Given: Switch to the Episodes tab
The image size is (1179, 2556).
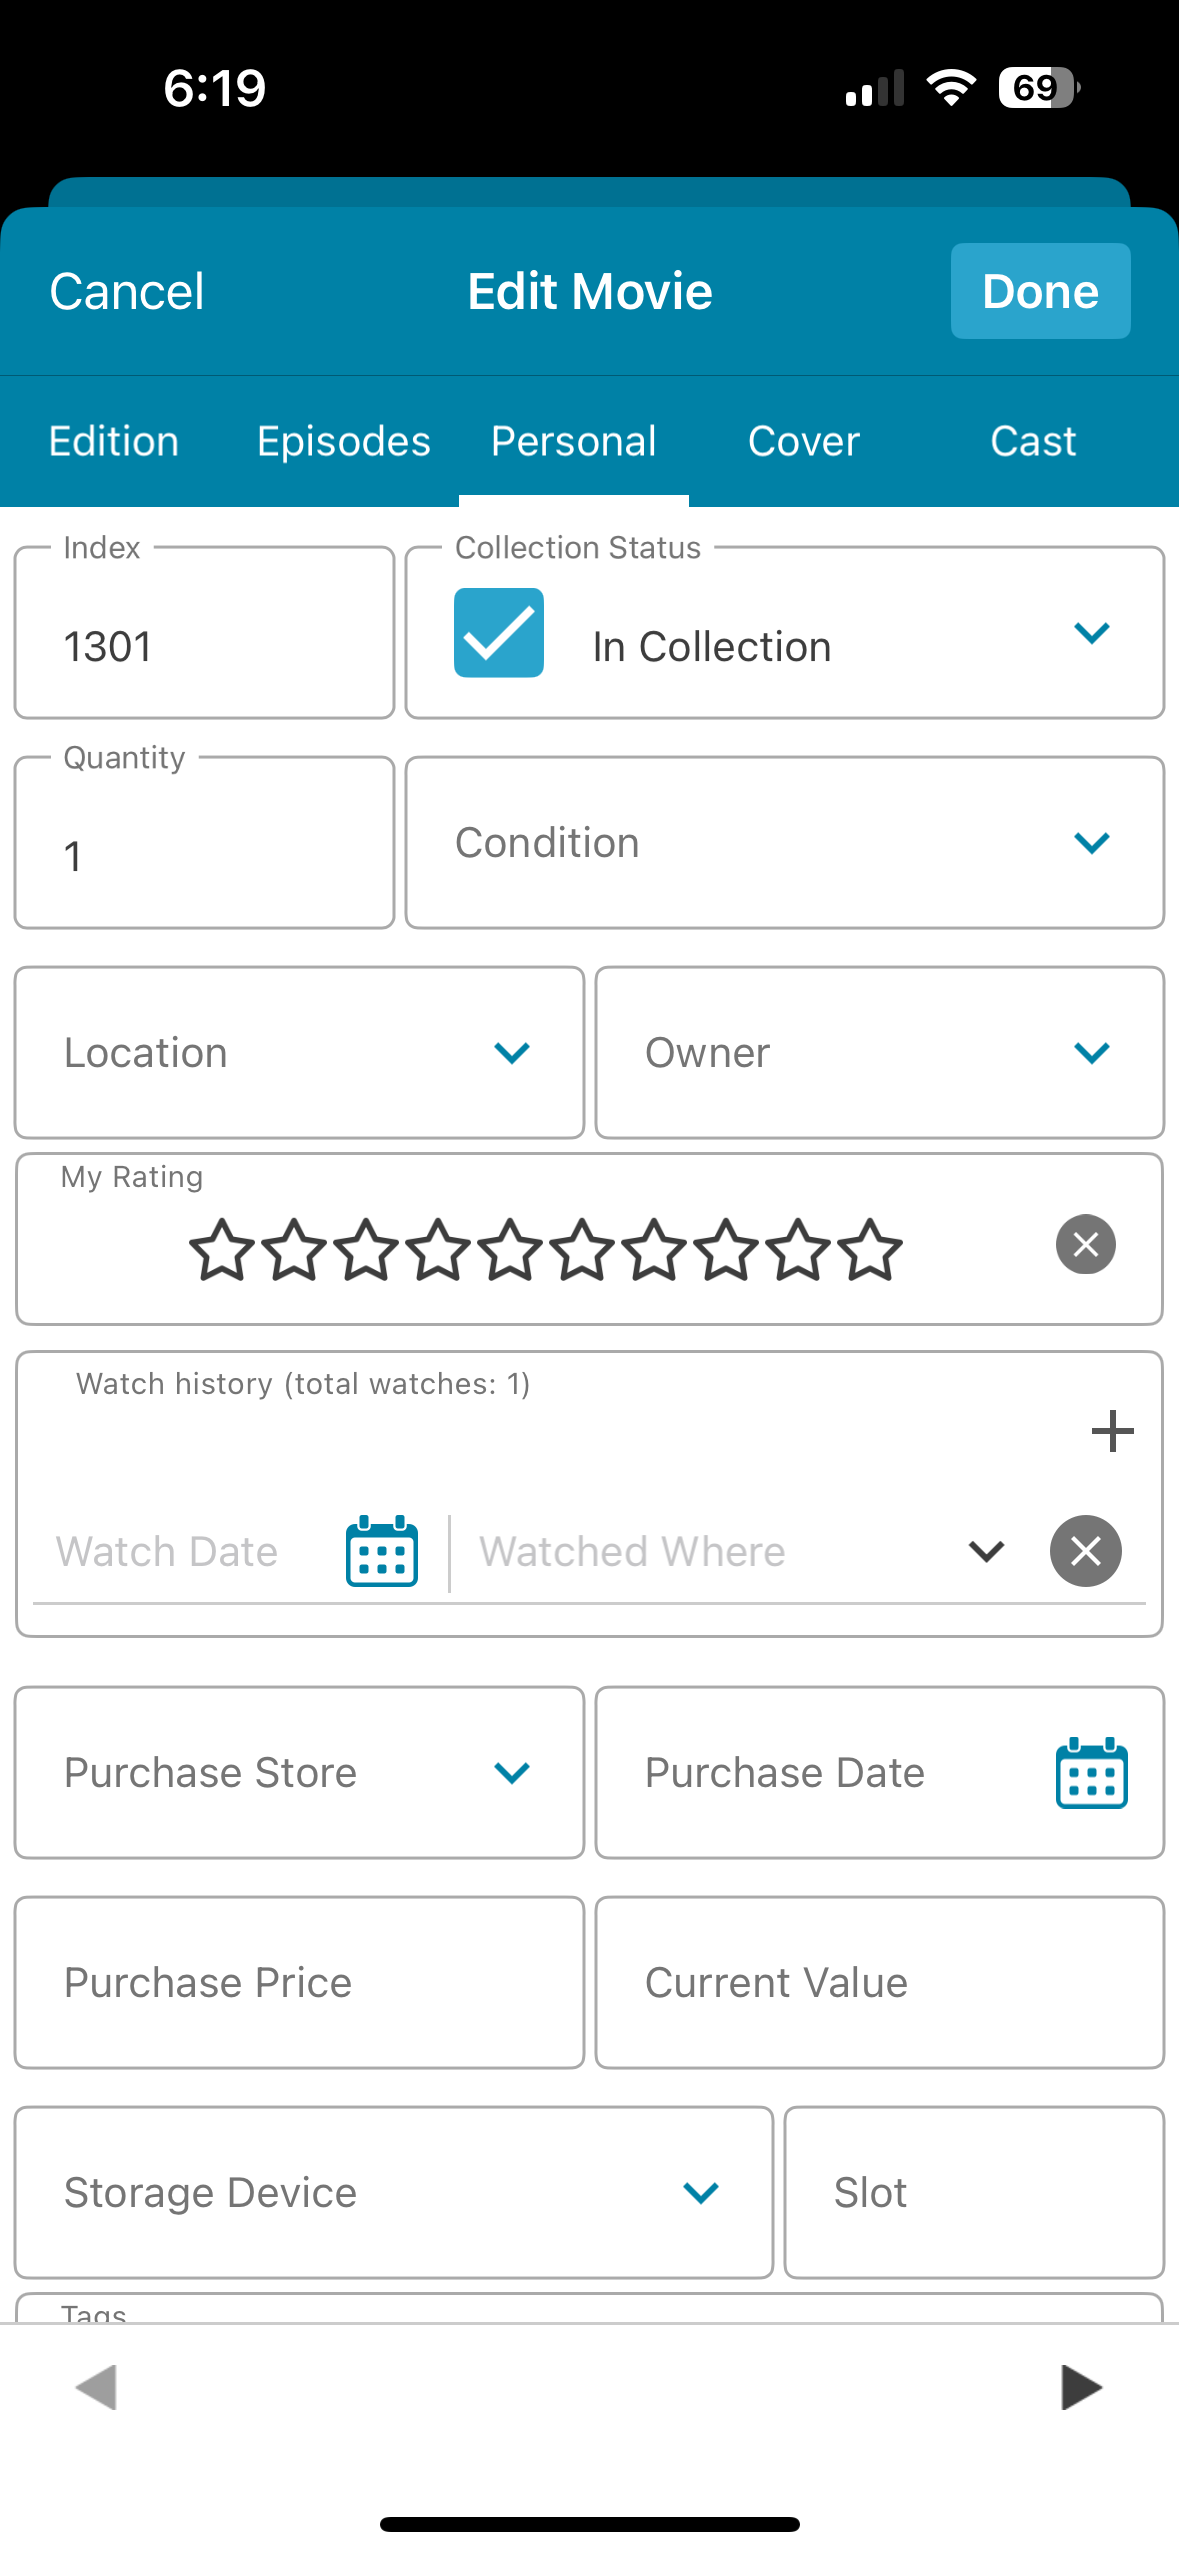Looking at the screenshot, I should 343,441.
